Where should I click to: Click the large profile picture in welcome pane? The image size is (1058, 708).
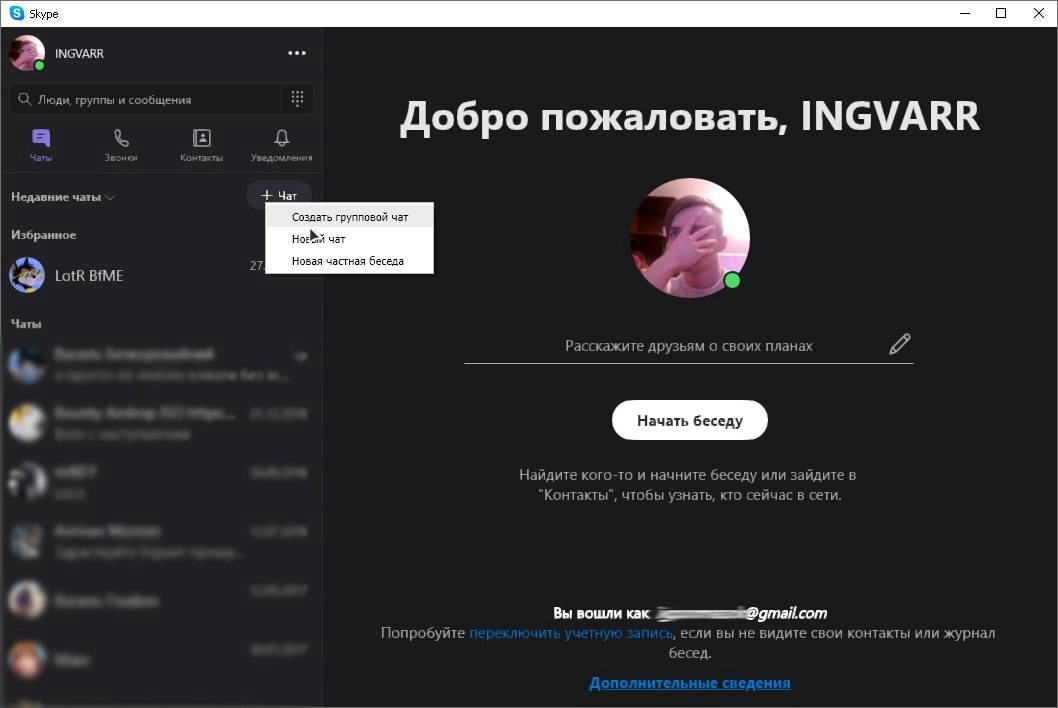[x=690, y=238]
